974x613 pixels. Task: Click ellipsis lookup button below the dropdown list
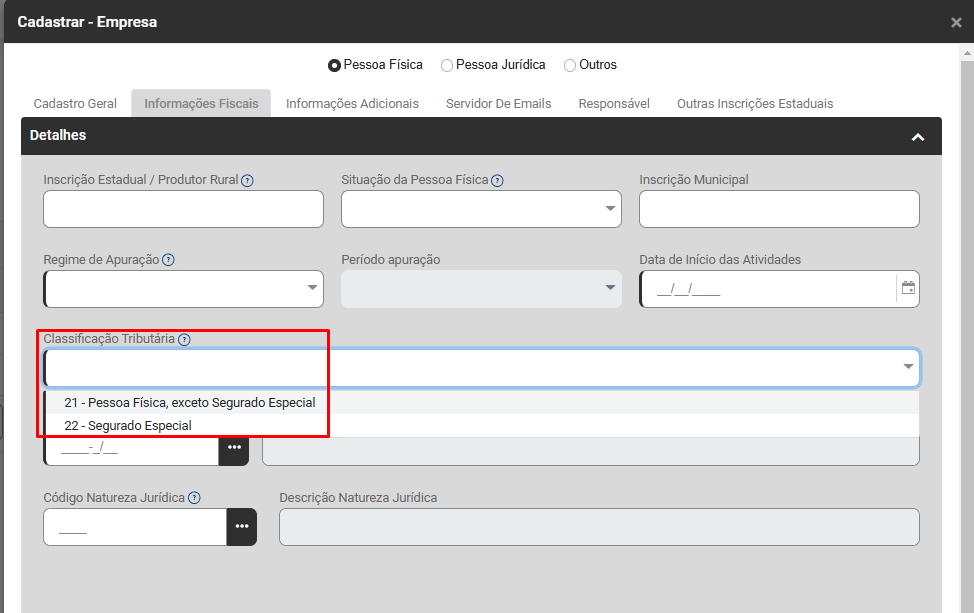pos(233,448)
